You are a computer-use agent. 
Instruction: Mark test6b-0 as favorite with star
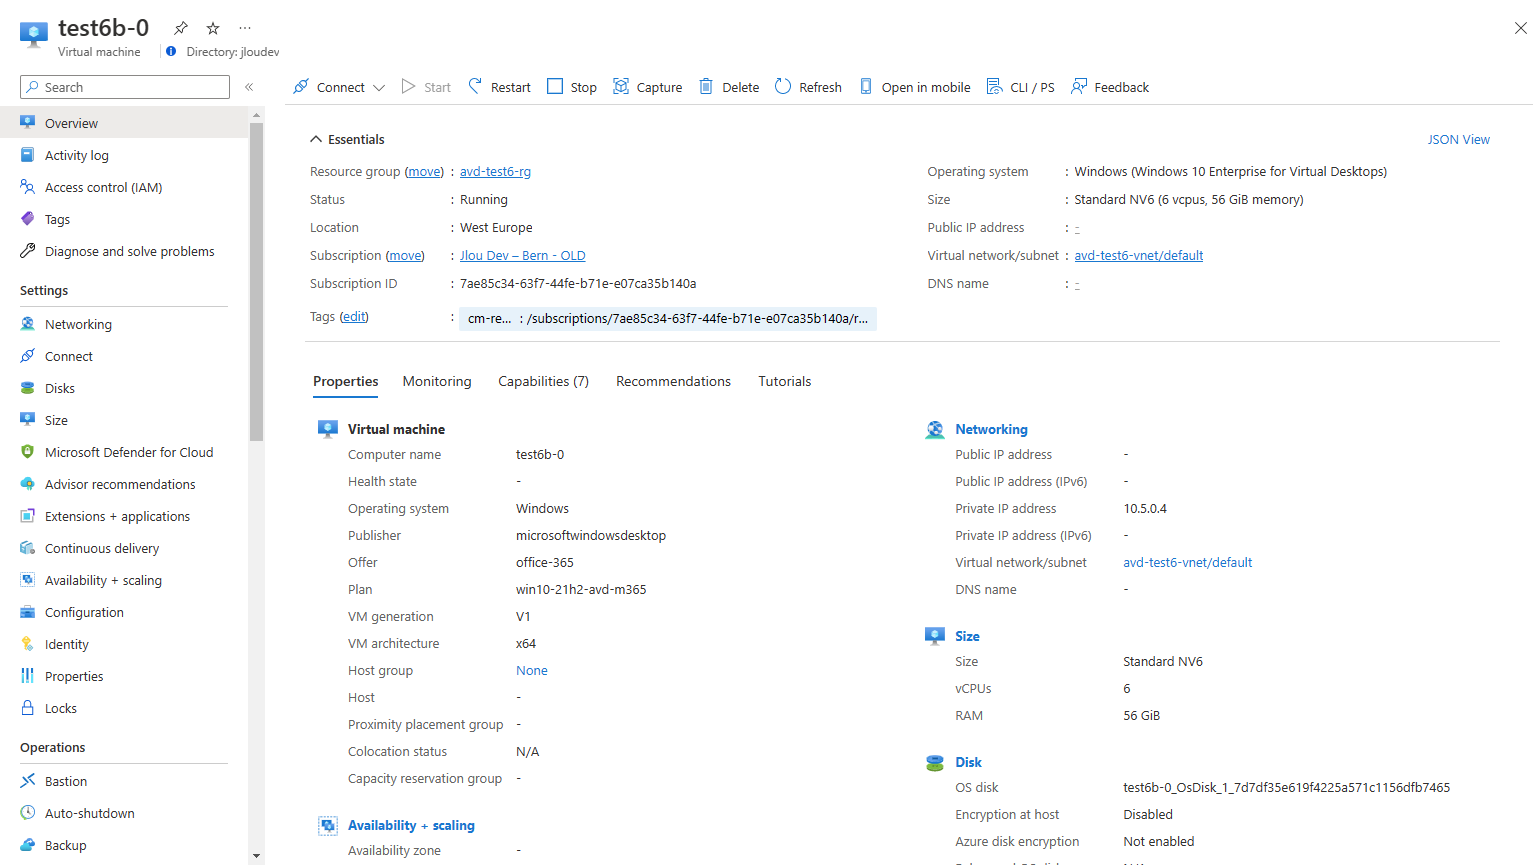pos(213,28)
